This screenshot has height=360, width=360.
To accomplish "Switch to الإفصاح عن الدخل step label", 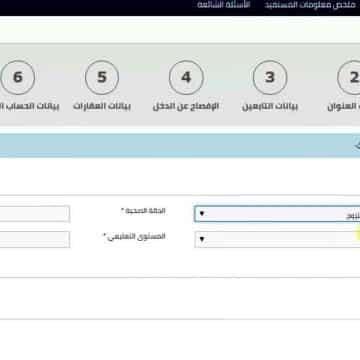I will (186, 107).
